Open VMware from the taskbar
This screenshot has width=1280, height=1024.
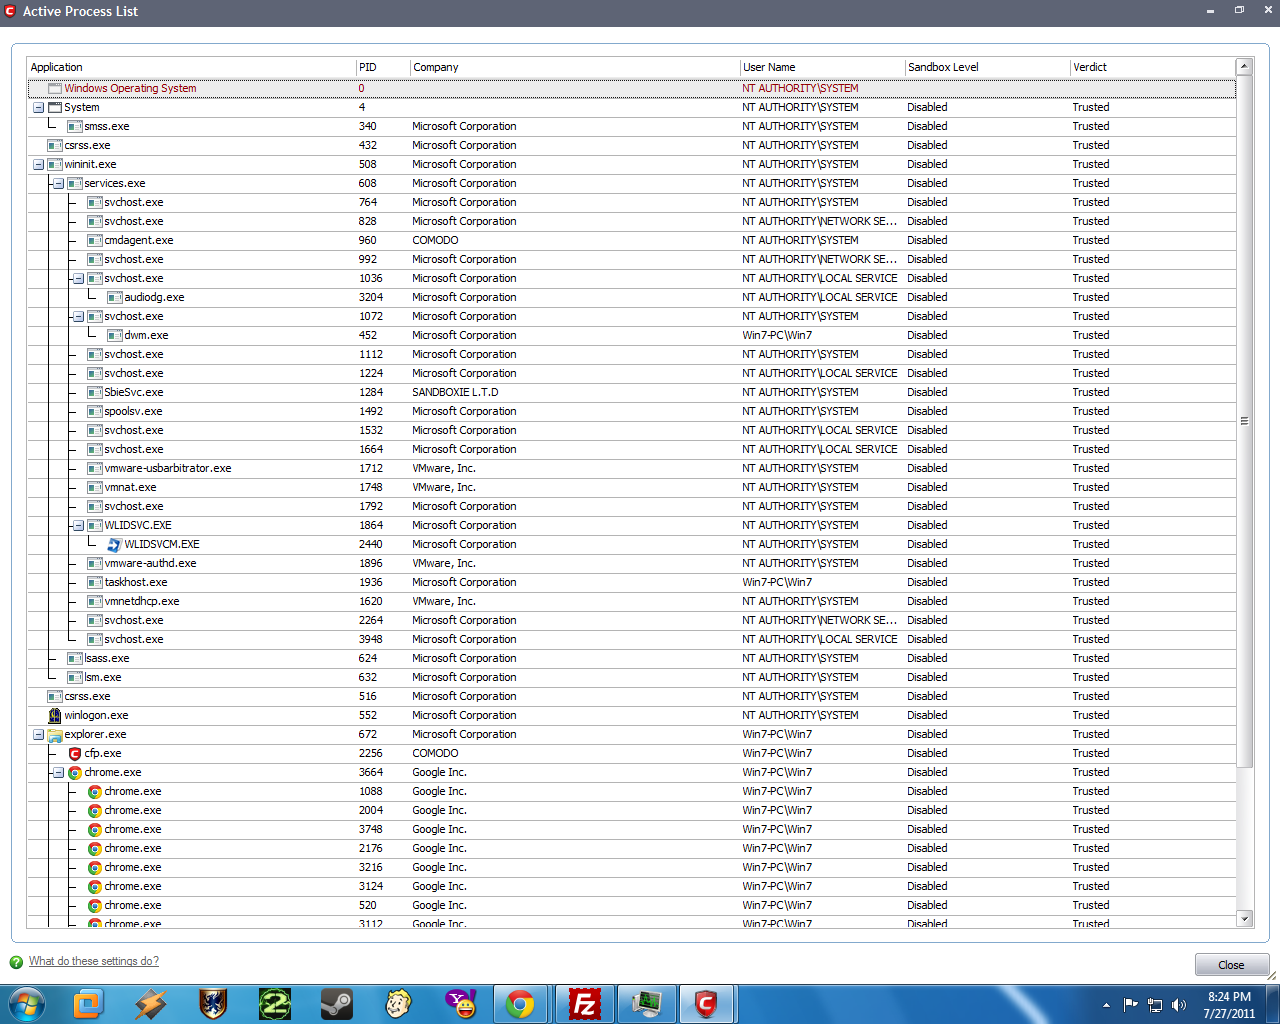click(88, 1004)
